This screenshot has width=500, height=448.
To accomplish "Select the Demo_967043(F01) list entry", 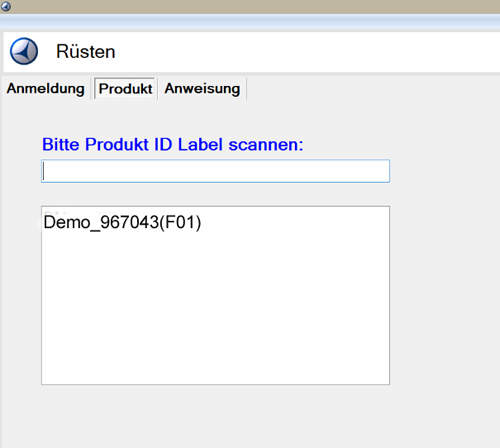I will click(x=122, y=222).
